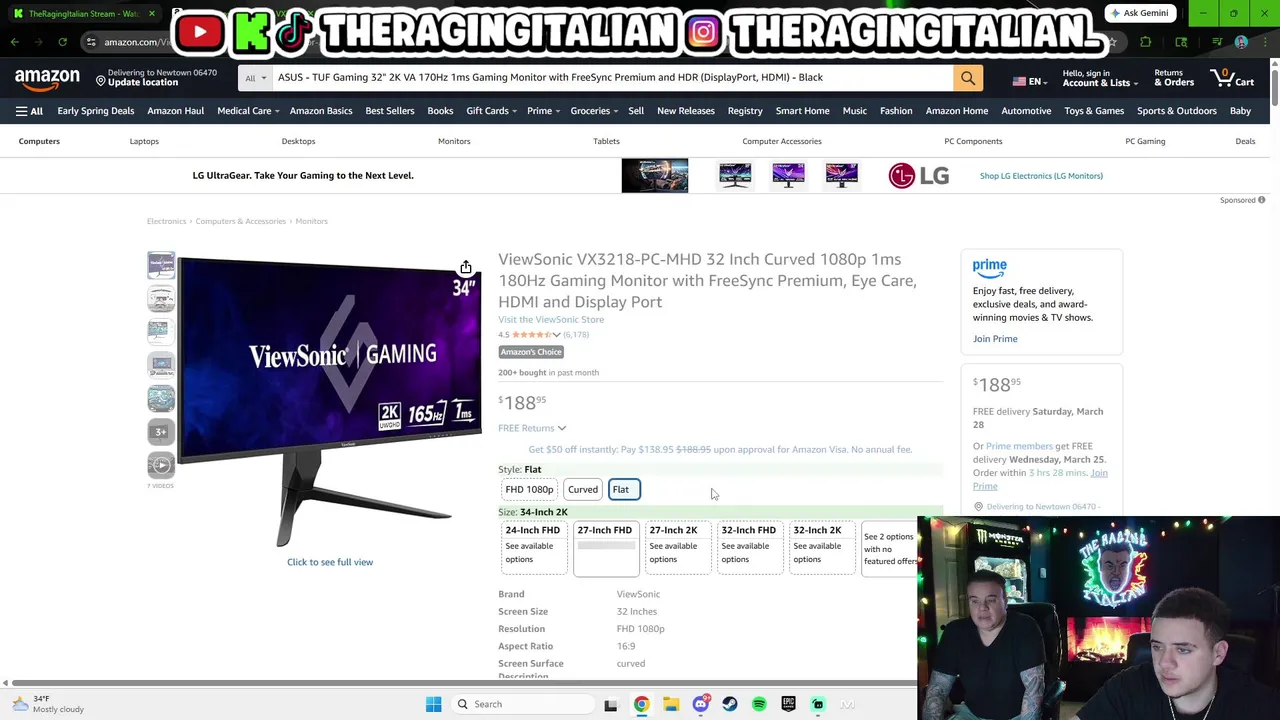Visit the ViewSonic Store link
The height and width of the screenshot is (720, 1280).
click(551, 319)
